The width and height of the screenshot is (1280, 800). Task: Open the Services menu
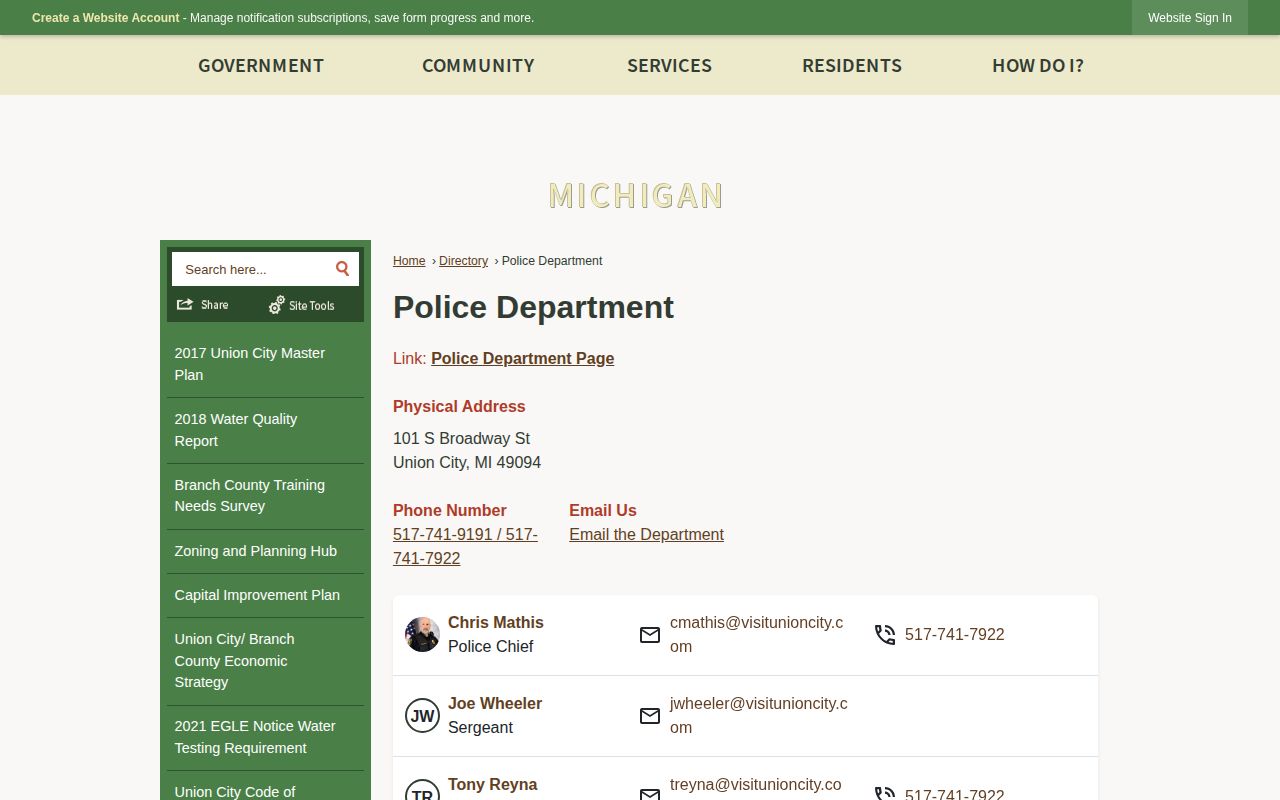(x=669, y=65)
